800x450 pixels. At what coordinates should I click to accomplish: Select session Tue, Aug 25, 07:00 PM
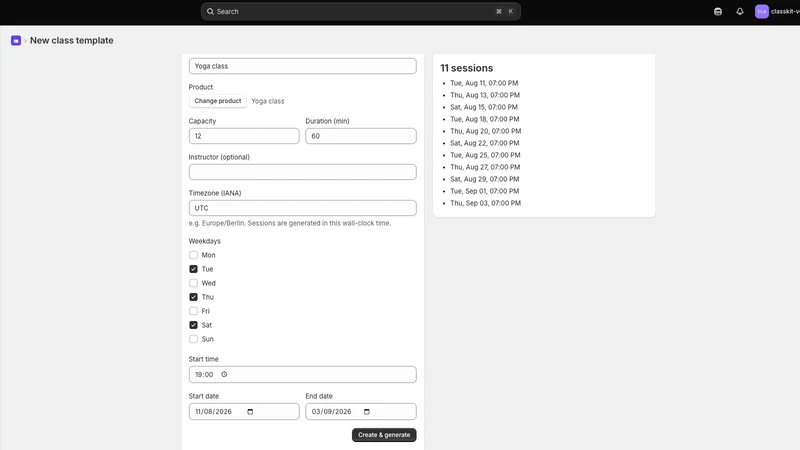coord(485,155)
